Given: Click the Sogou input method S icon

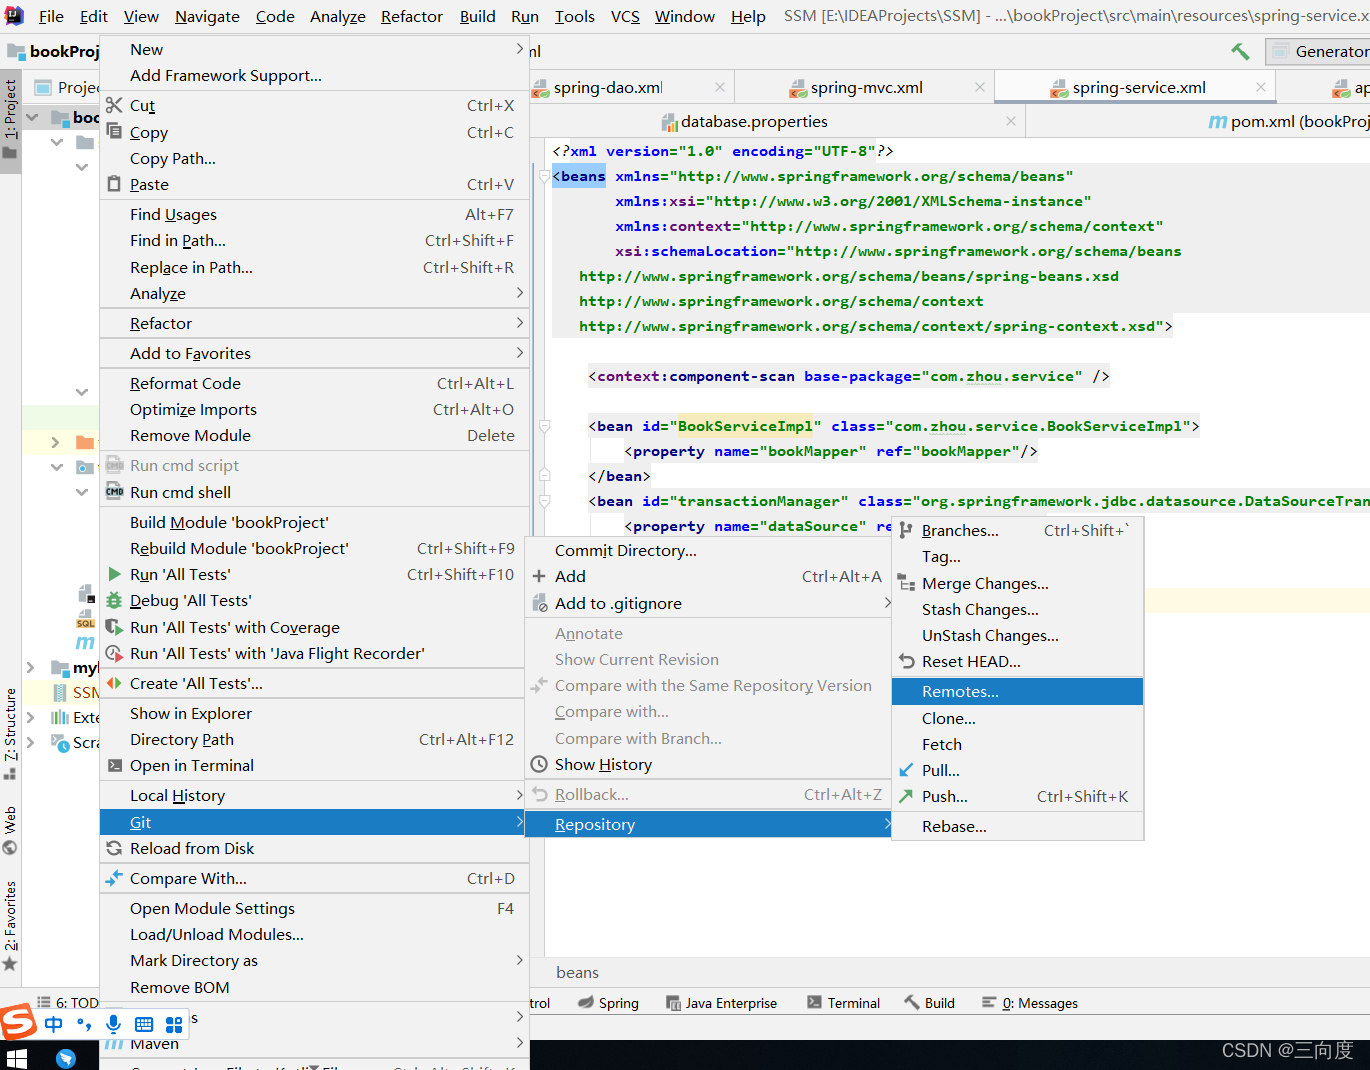Looking at the screenshot, I should click(18, 1023).
